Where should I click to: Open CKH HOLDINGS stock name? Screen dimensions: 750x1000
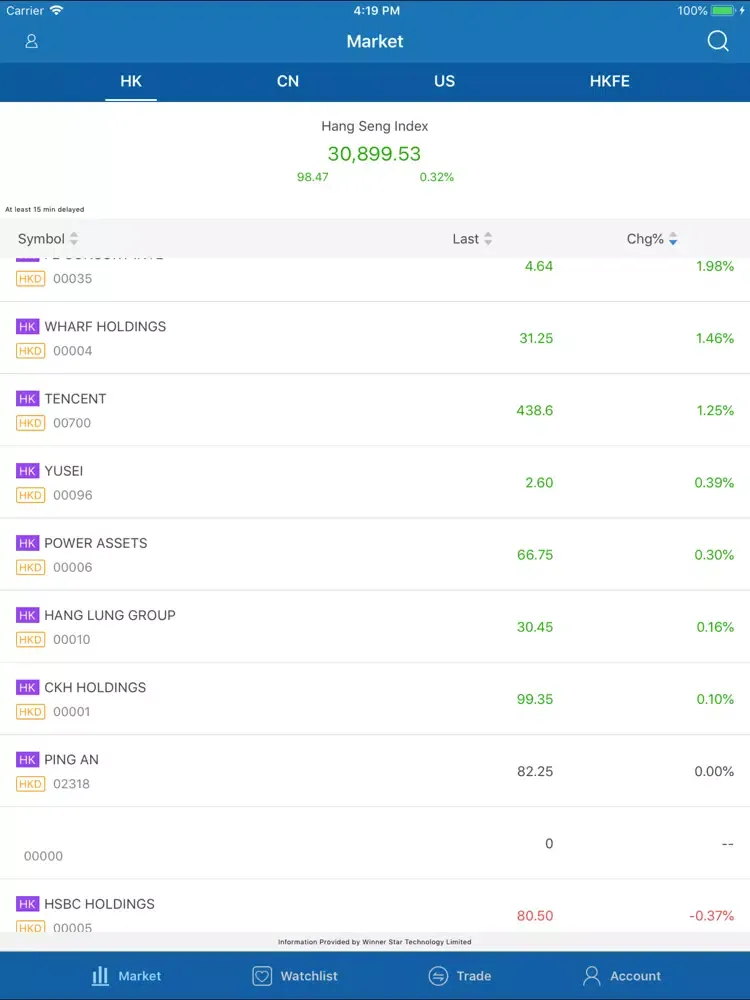(x=95, y=687)
